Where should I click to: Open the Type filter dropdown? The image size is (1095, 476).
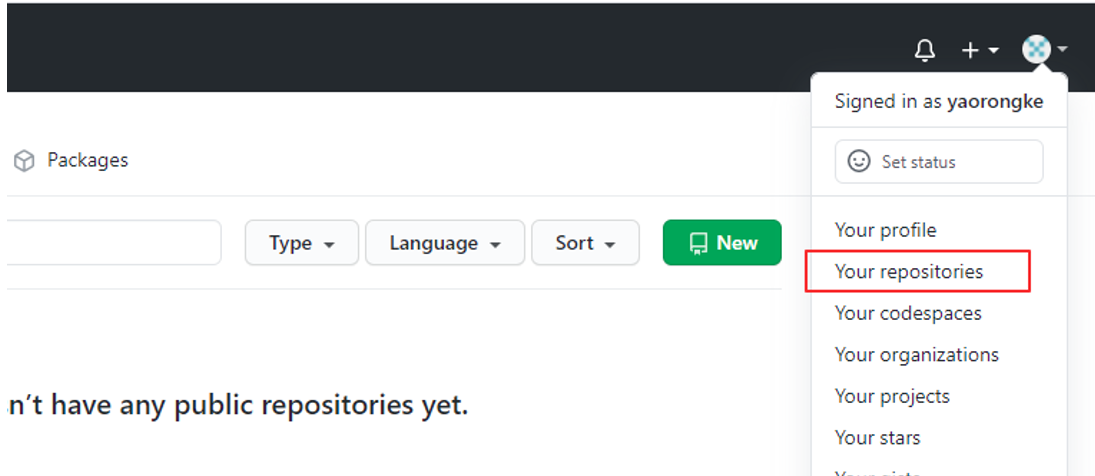(x=302, y=243)
